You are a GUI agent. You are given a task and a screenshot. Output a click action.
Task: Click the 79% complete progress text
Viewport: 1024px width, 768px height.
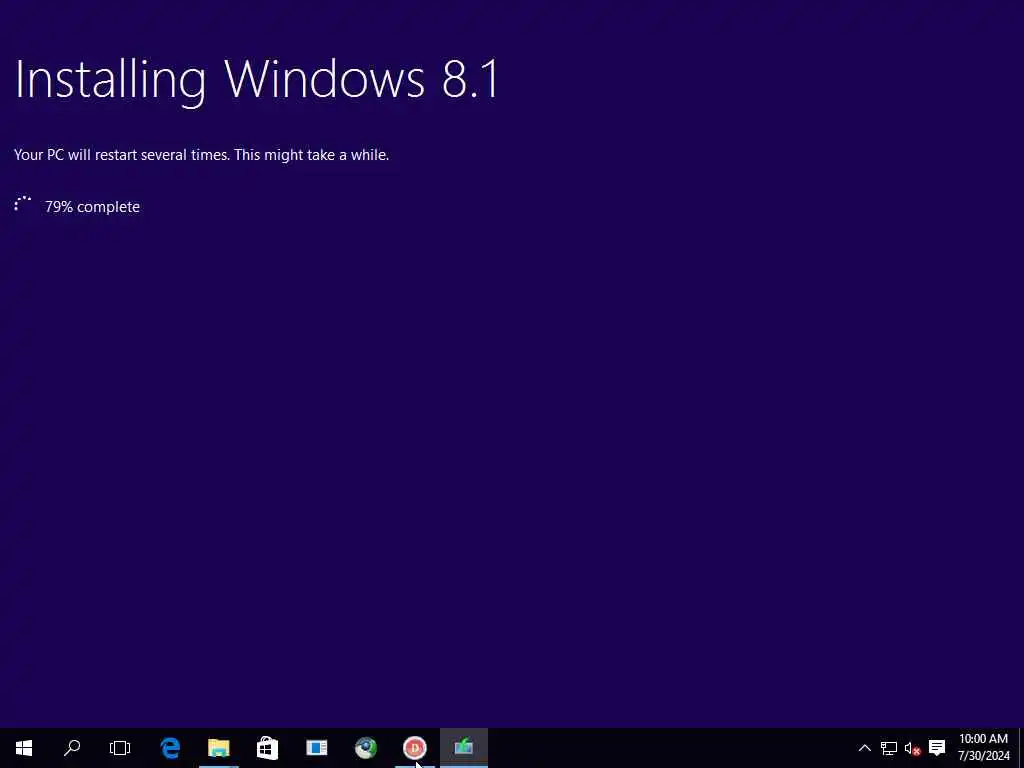pyautogui.click(x=92, y=206)
